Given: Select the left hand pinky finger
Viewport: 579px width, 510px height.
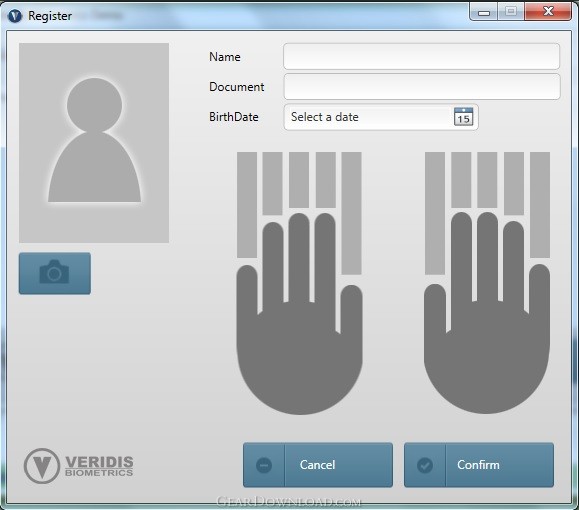Looking at the screenshot, I should [247, 205].
